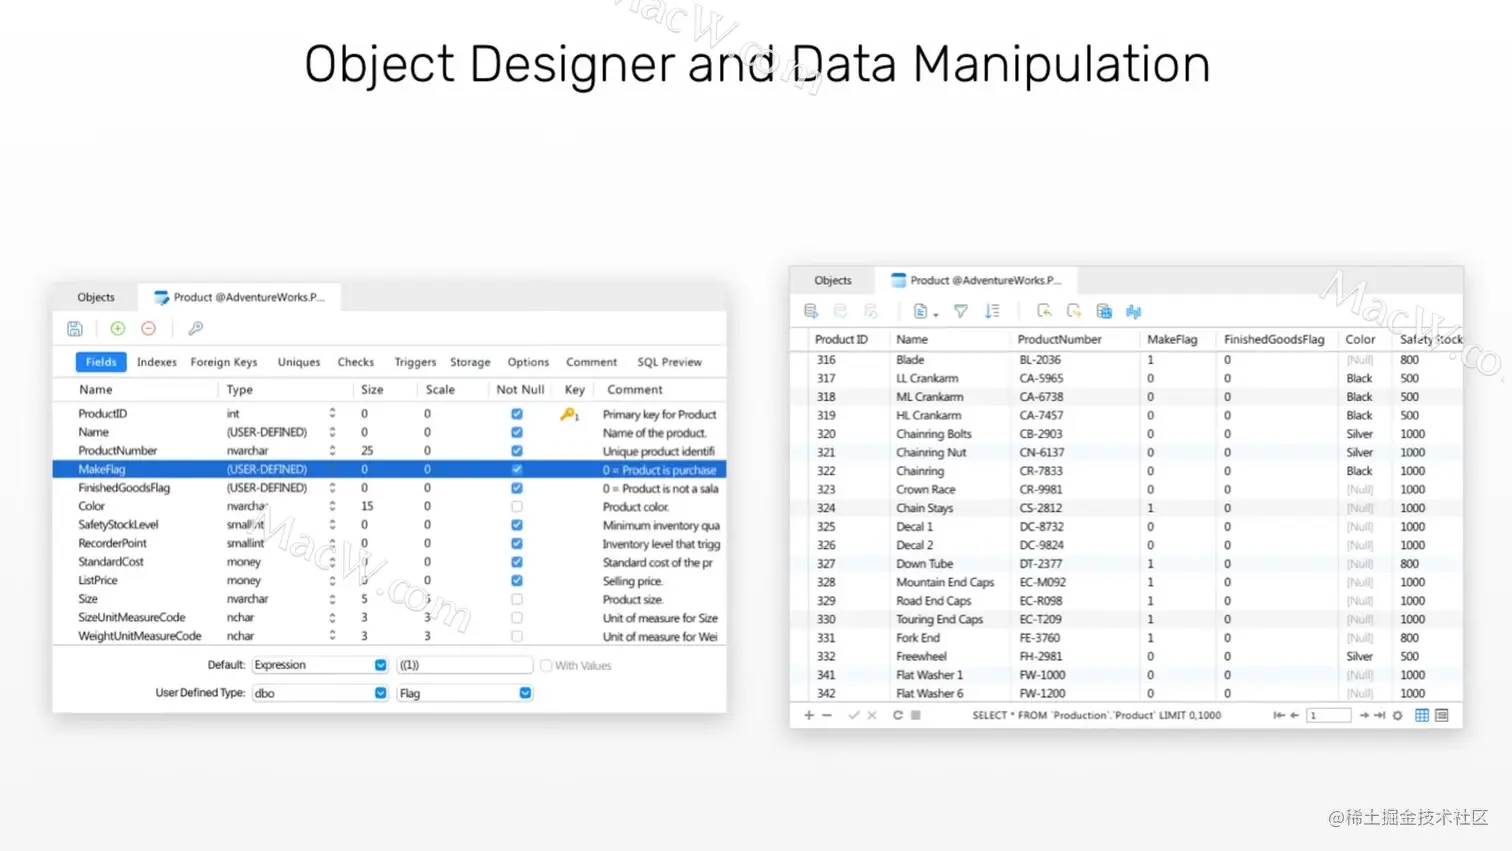The width and height of the screenshot is (1512, 851).
Task: Check the With Values checkbox
Action: 546,665
